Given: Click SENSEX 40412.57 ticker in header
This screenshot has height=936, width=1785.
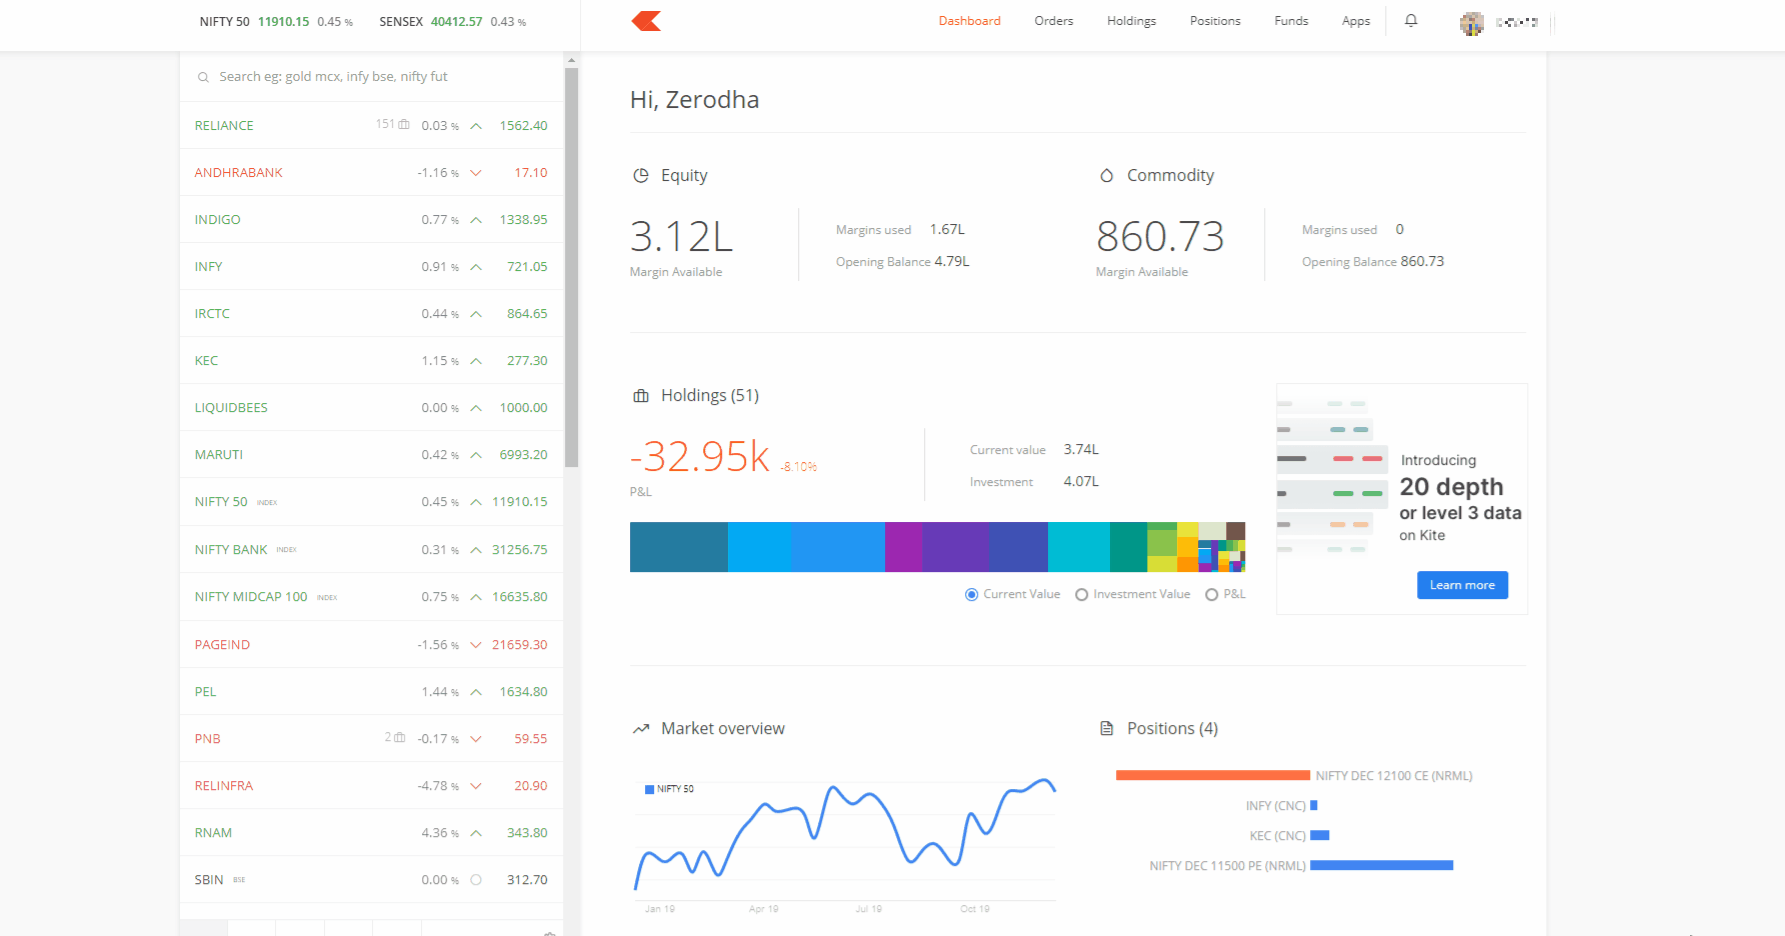Looking at the screenshot, I should [x=453, y=22].
